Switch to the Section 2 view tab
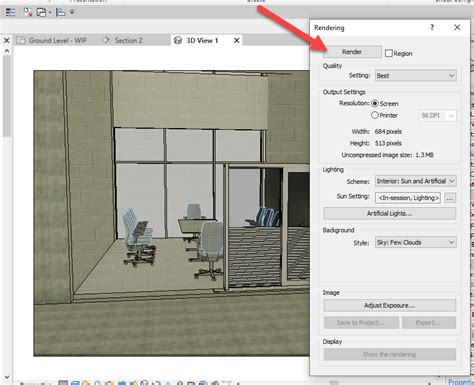The image size is (474, 385). point(123,40)
